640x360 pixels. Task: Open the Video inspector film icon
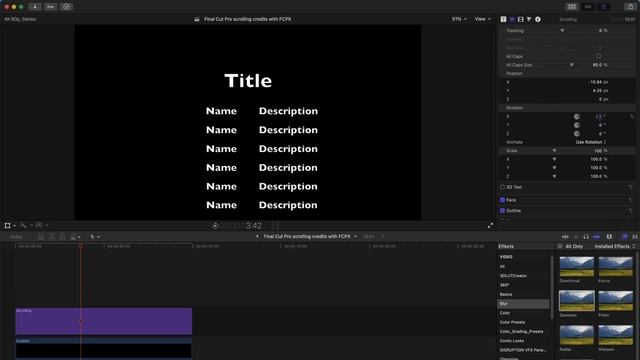point(520,19)
